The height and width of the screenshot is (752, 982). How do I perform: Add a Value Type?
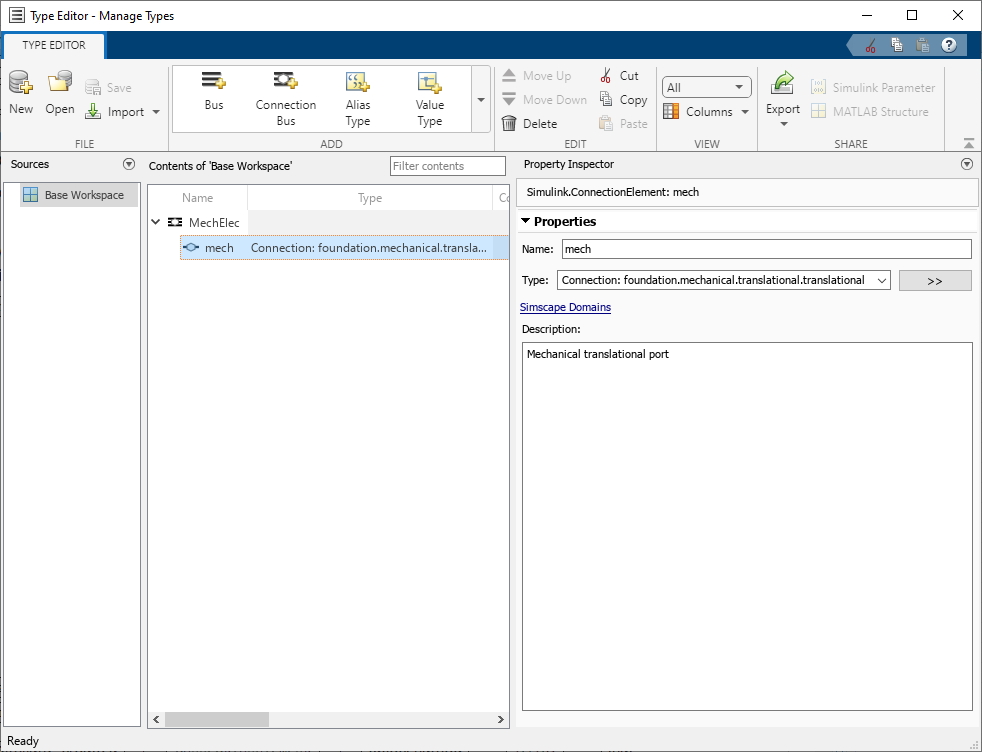coord(430,99)
